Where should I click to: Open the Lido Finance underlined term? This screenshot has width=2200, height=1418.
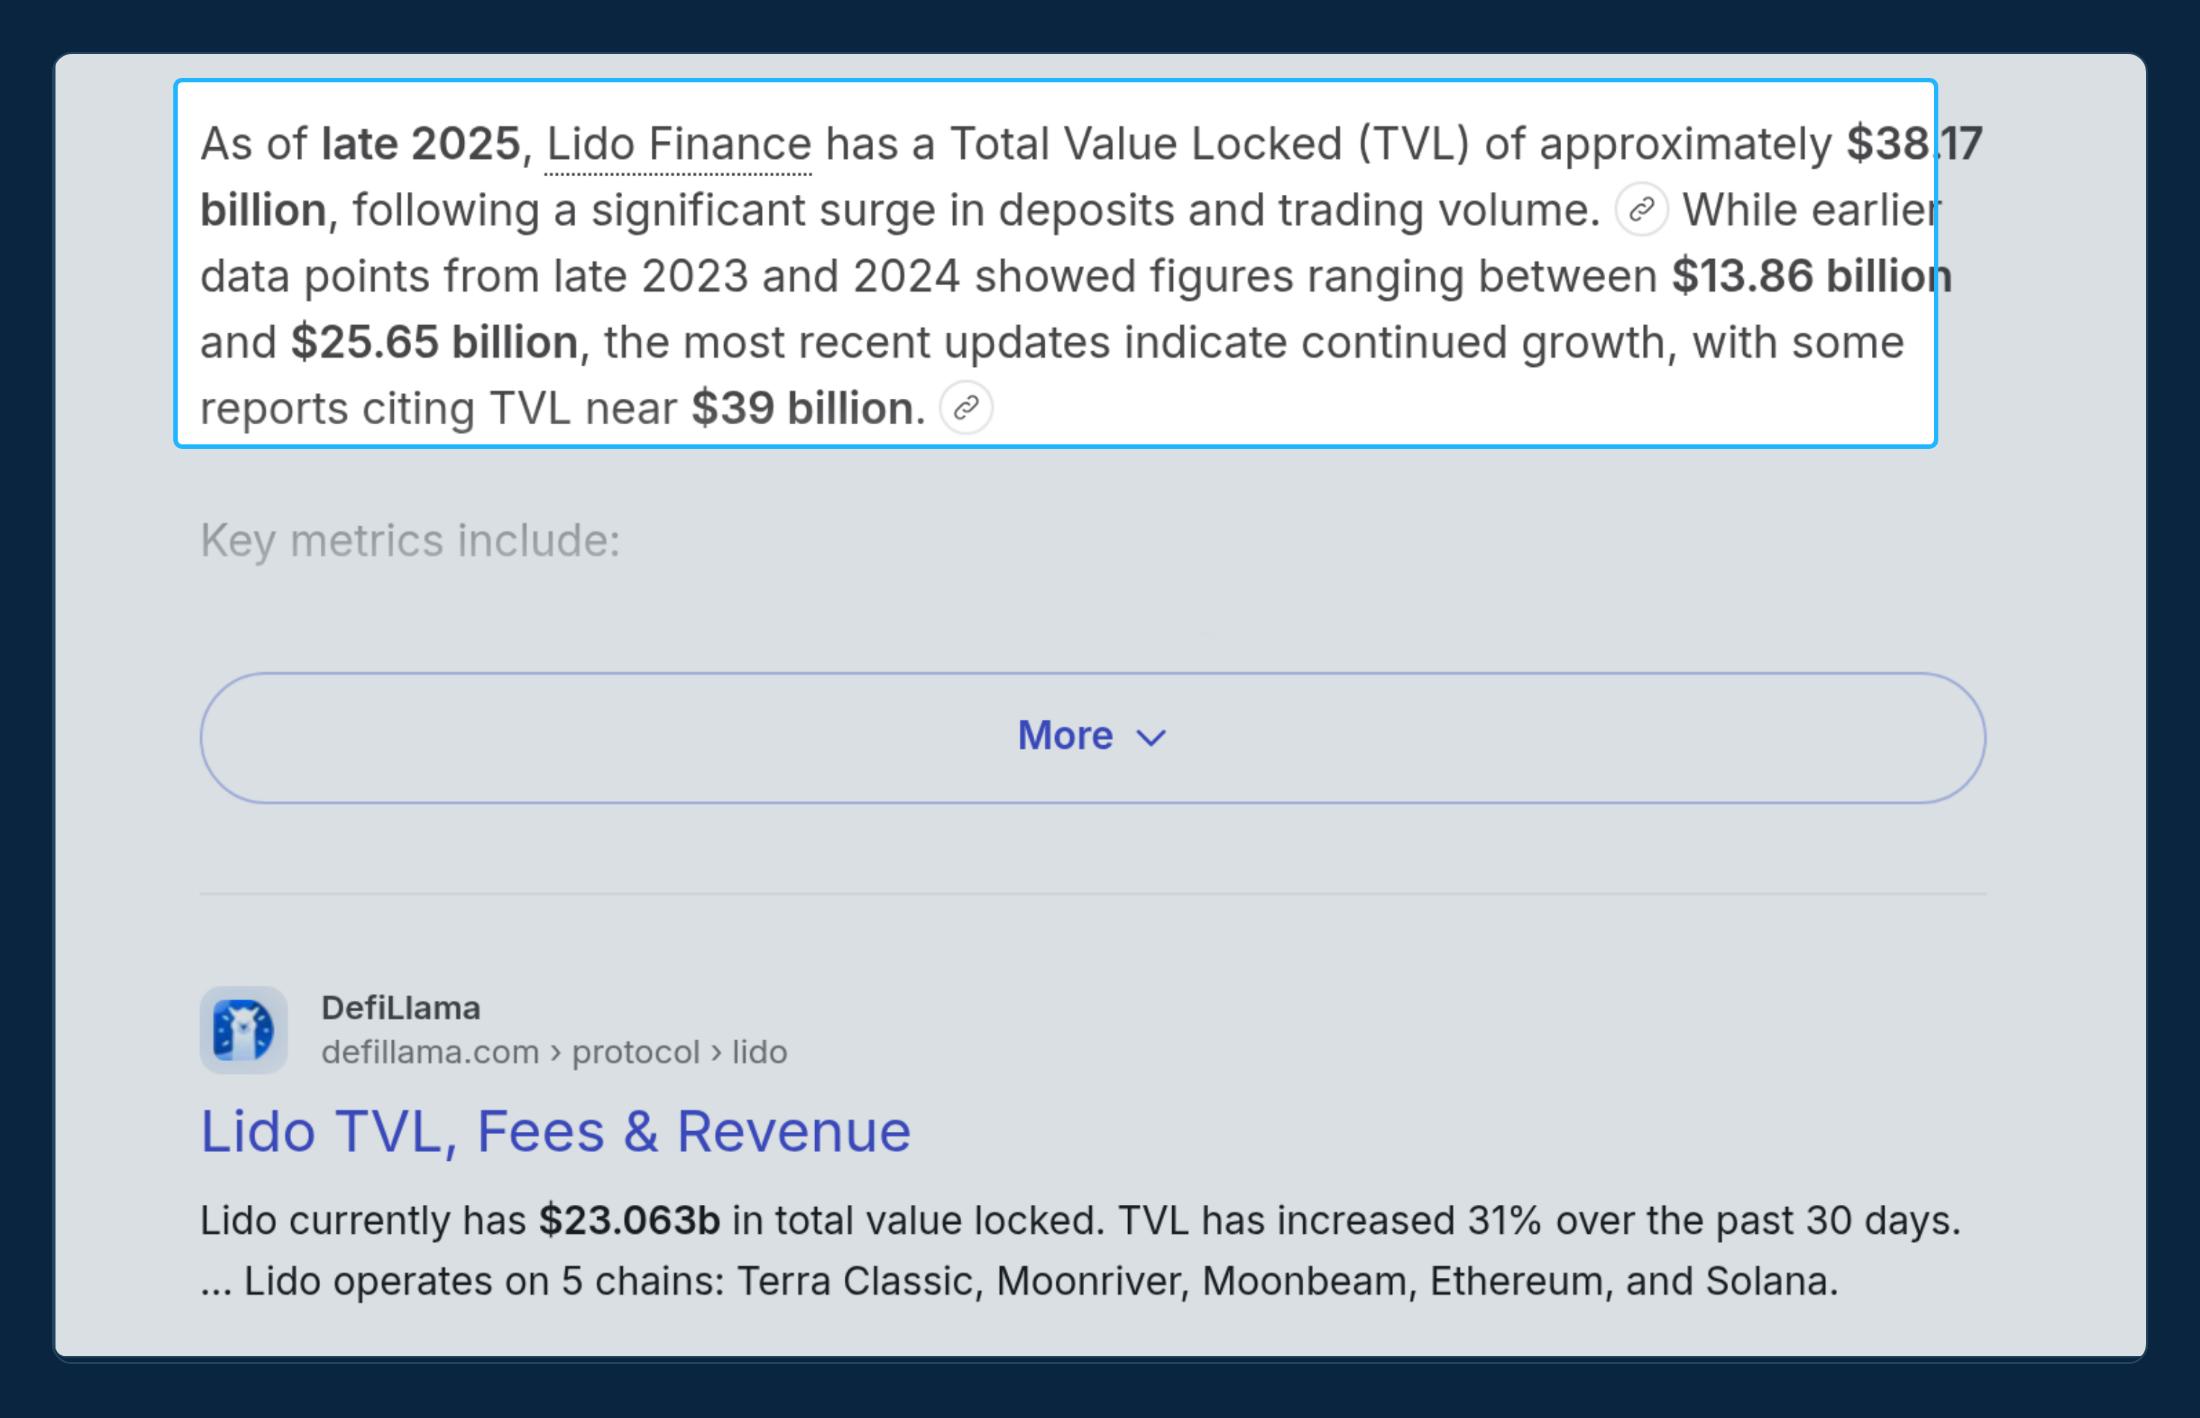click(x=679, y=144)
